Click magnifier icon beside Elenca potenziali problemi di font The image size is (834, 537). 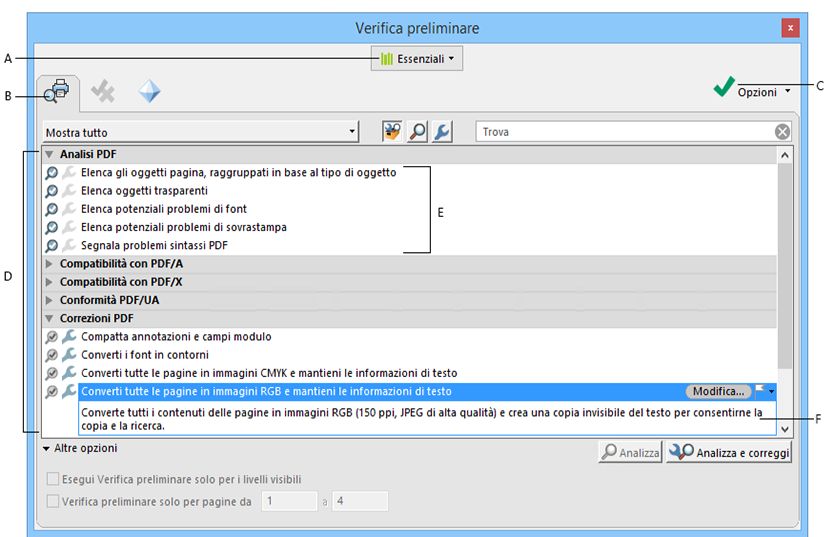pos(52,209)
